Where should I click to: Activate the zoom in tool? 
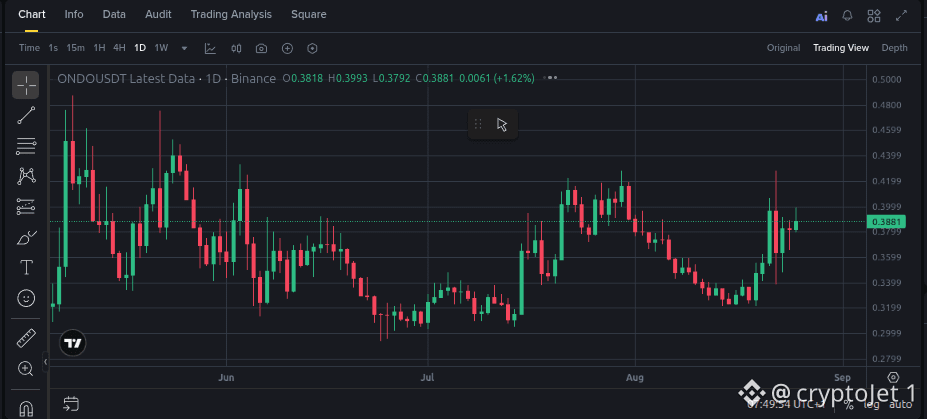[x=26, y=369]
